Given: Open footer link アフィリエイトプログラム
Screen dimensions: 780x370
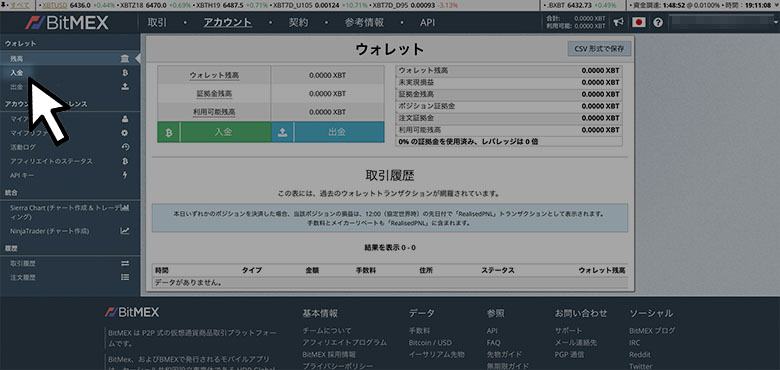Looking at the screenshot, I should [344, 343].
